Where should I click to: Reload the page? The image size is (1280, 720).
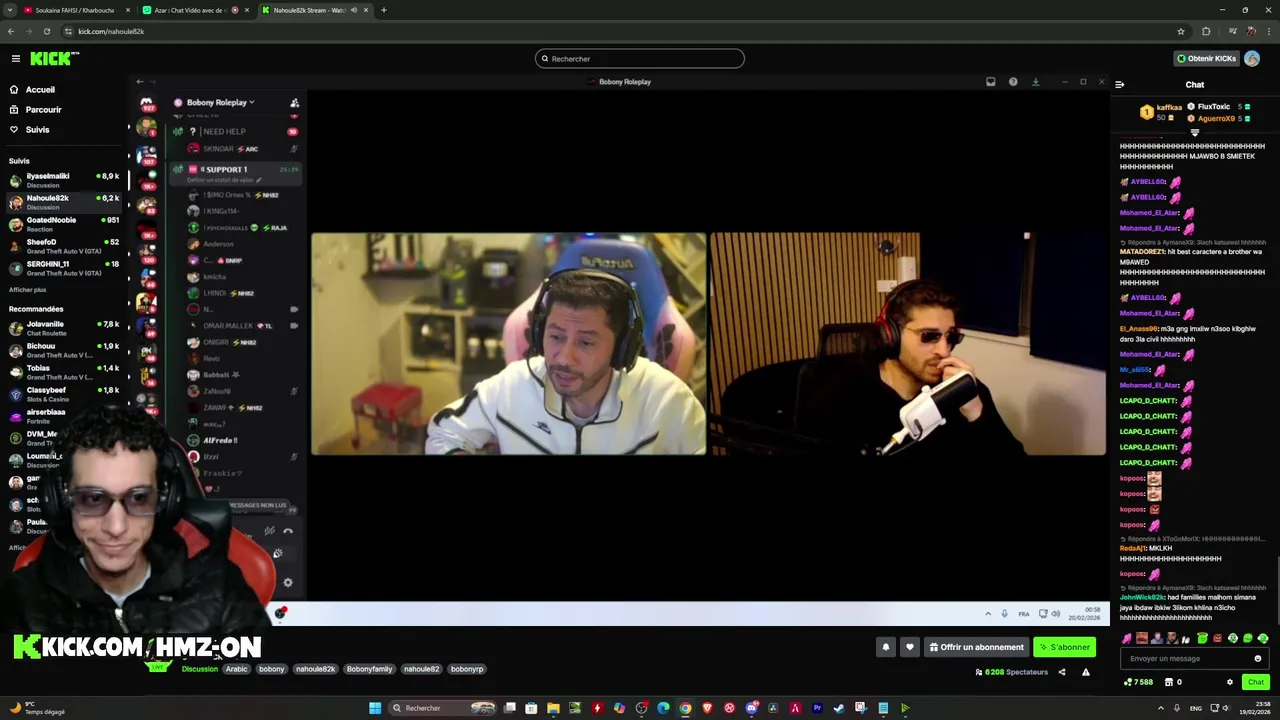tap(46, 31)
